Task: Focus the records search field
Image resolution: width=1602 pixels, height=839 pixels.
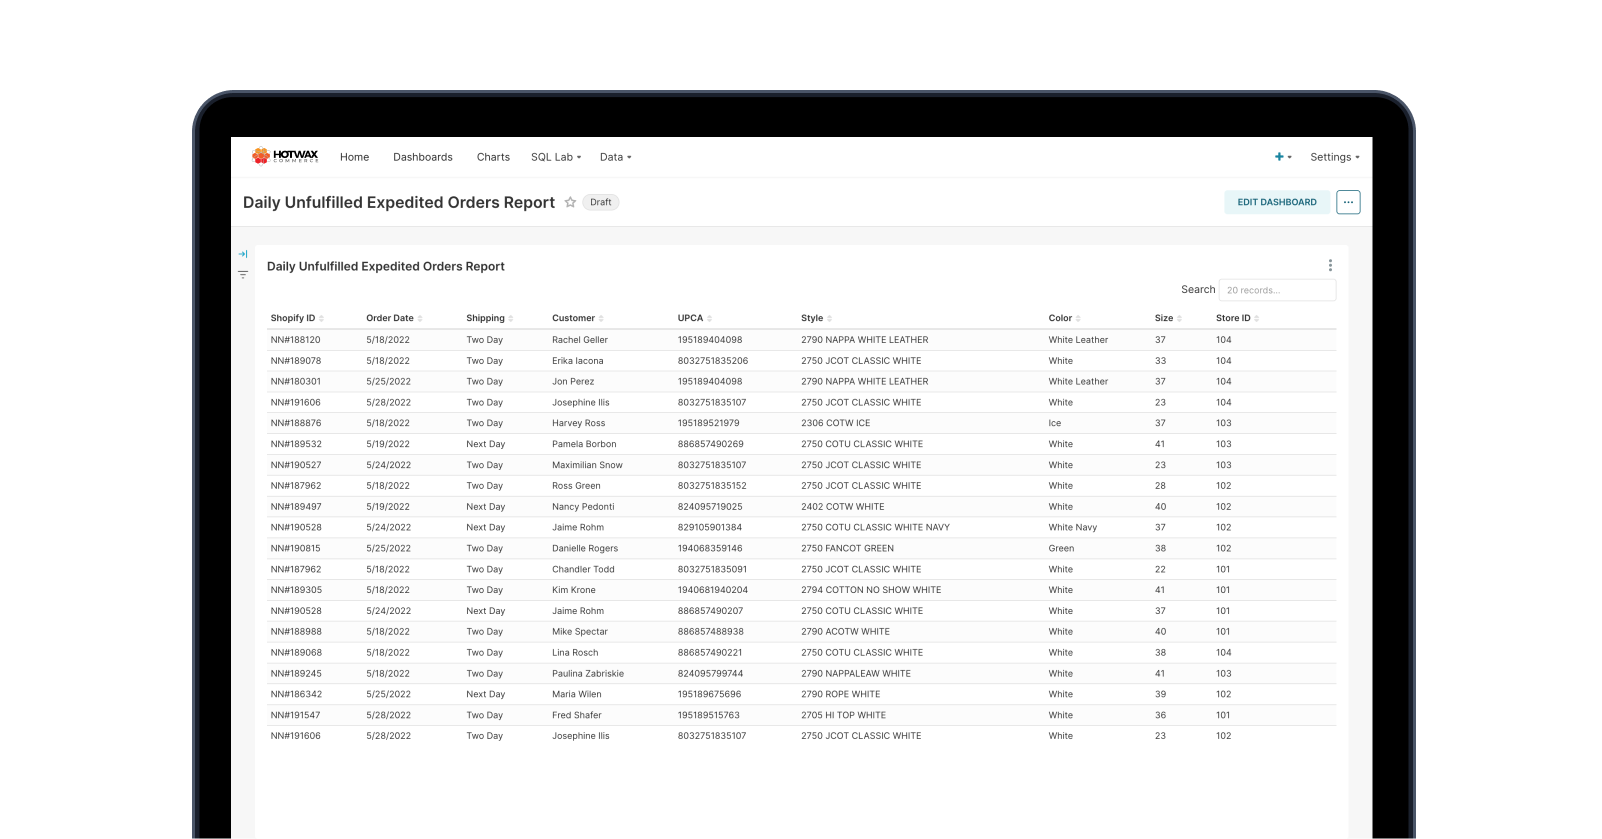Action: [1277, 290]
